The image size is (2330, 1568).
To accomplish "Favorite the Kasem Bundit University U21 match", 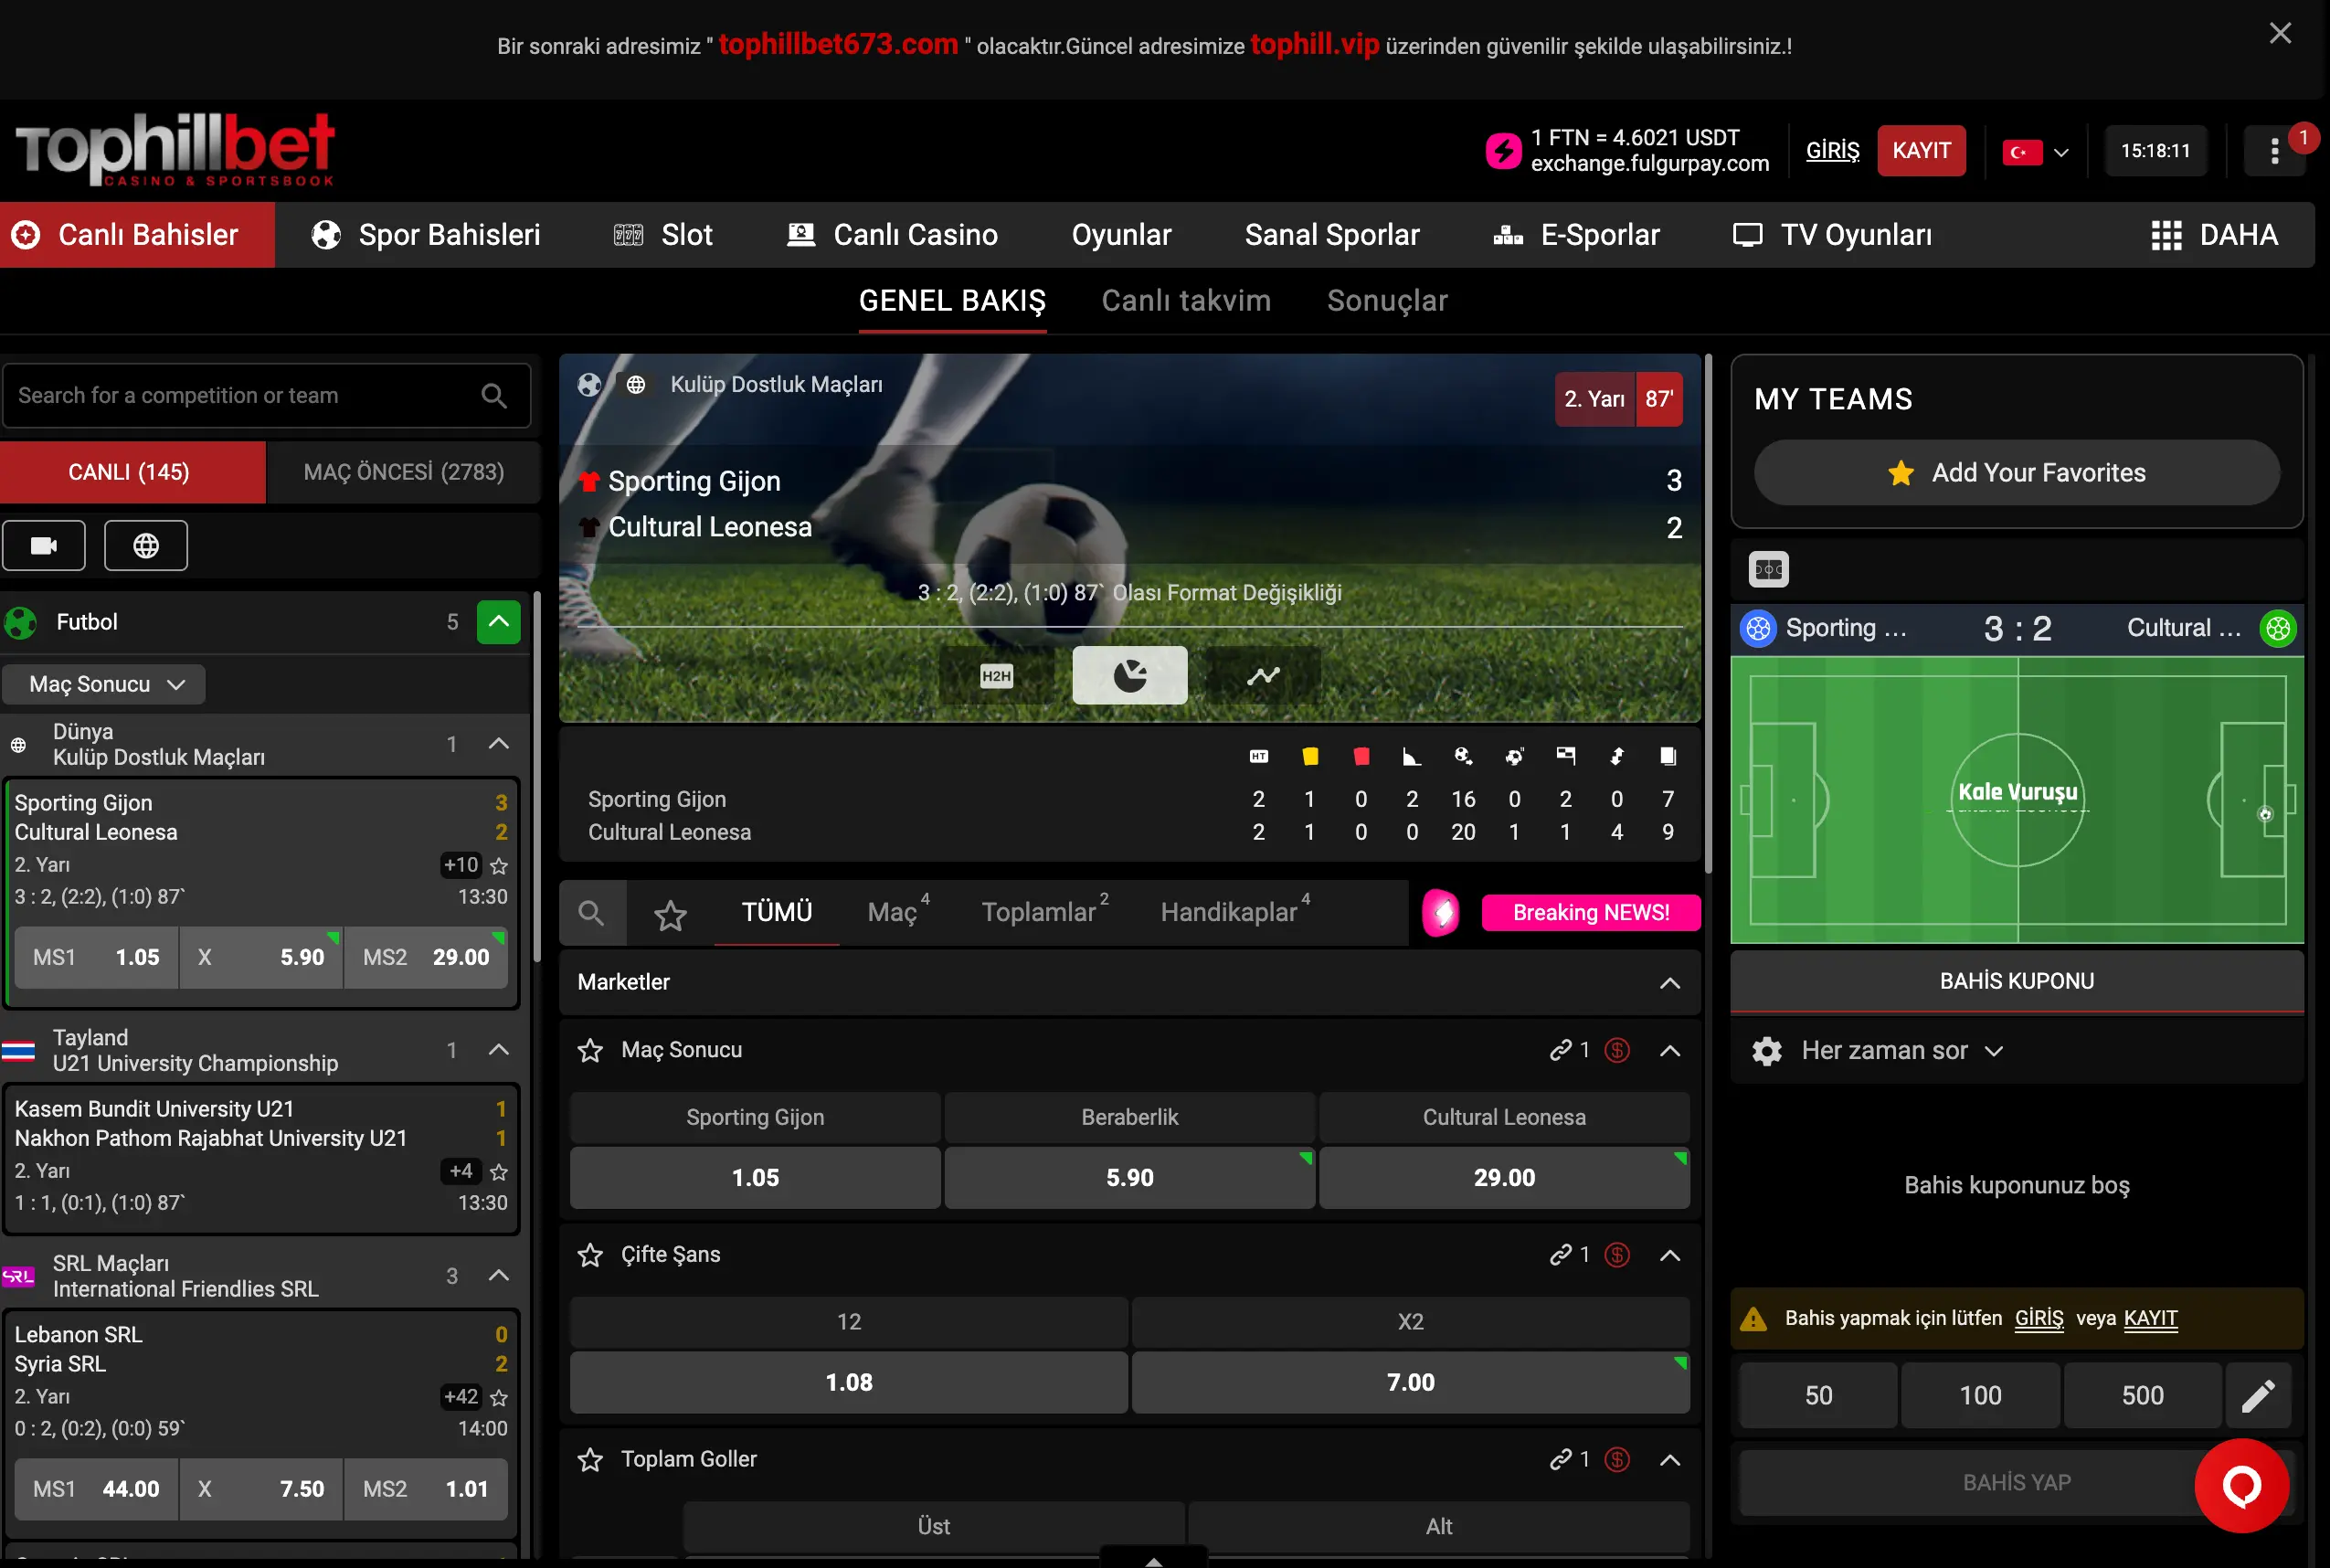I will click(499, 1172).
